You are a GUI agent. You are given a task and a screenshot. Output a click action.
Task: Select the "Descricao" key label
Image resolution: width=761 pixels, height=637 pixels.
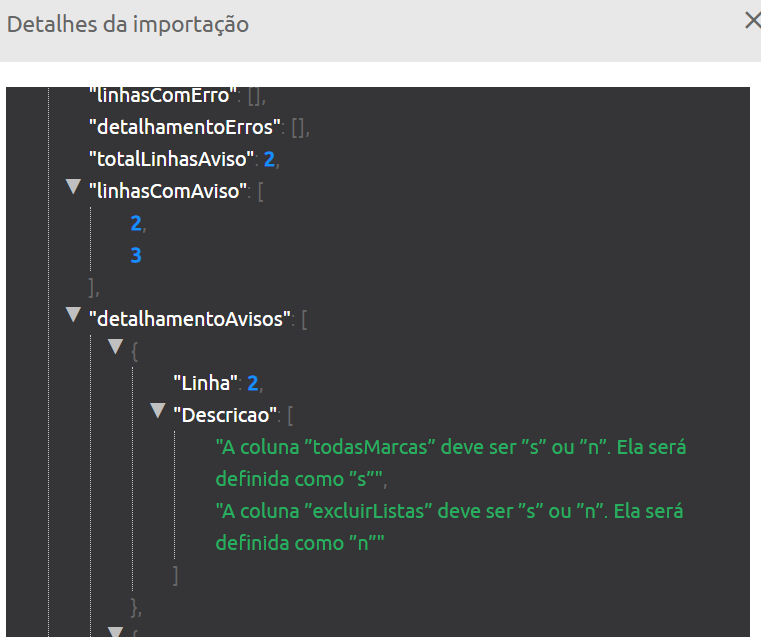(x=224, y=415)
